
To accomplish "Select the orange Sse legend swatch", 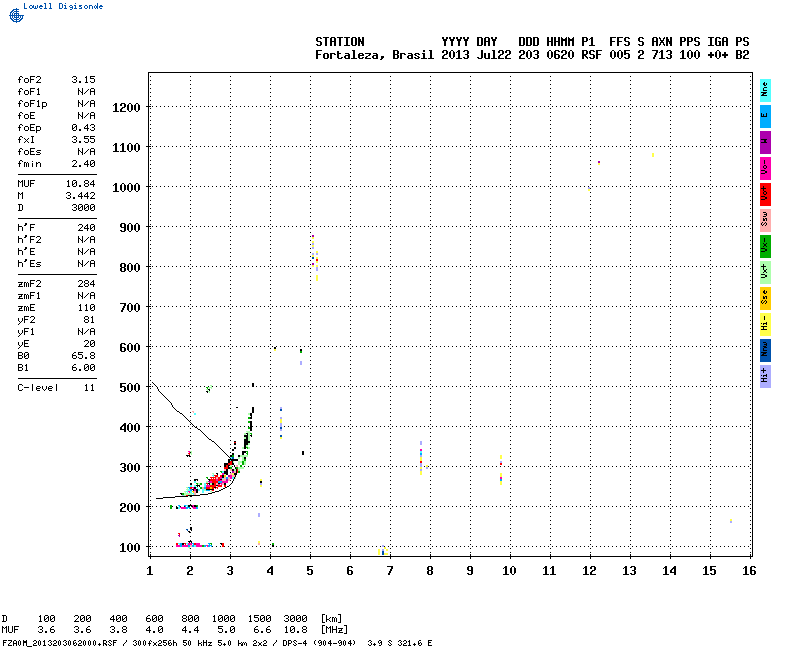I will click(765, 298).
